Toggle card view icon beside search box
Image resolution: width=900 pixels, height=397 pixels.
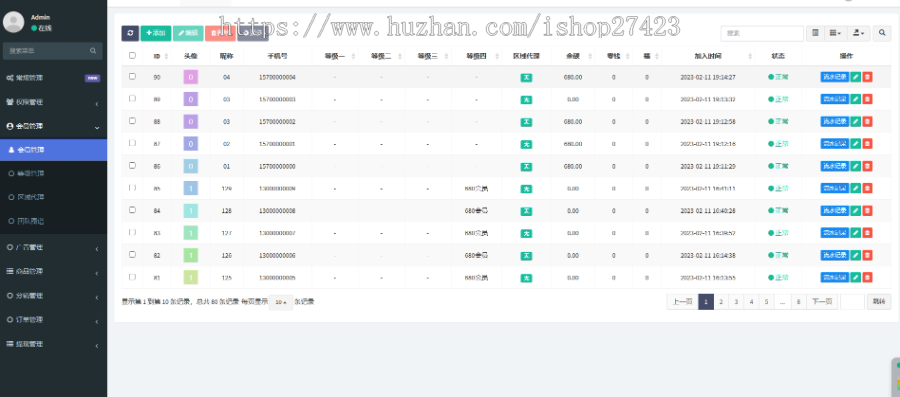click(815, 34)
